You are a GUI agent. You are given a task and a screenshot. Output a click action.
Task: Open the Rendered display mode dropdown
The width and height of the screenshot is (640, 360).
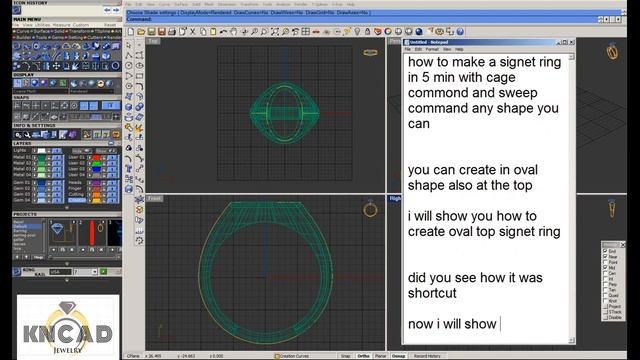[x=91, y=91]
